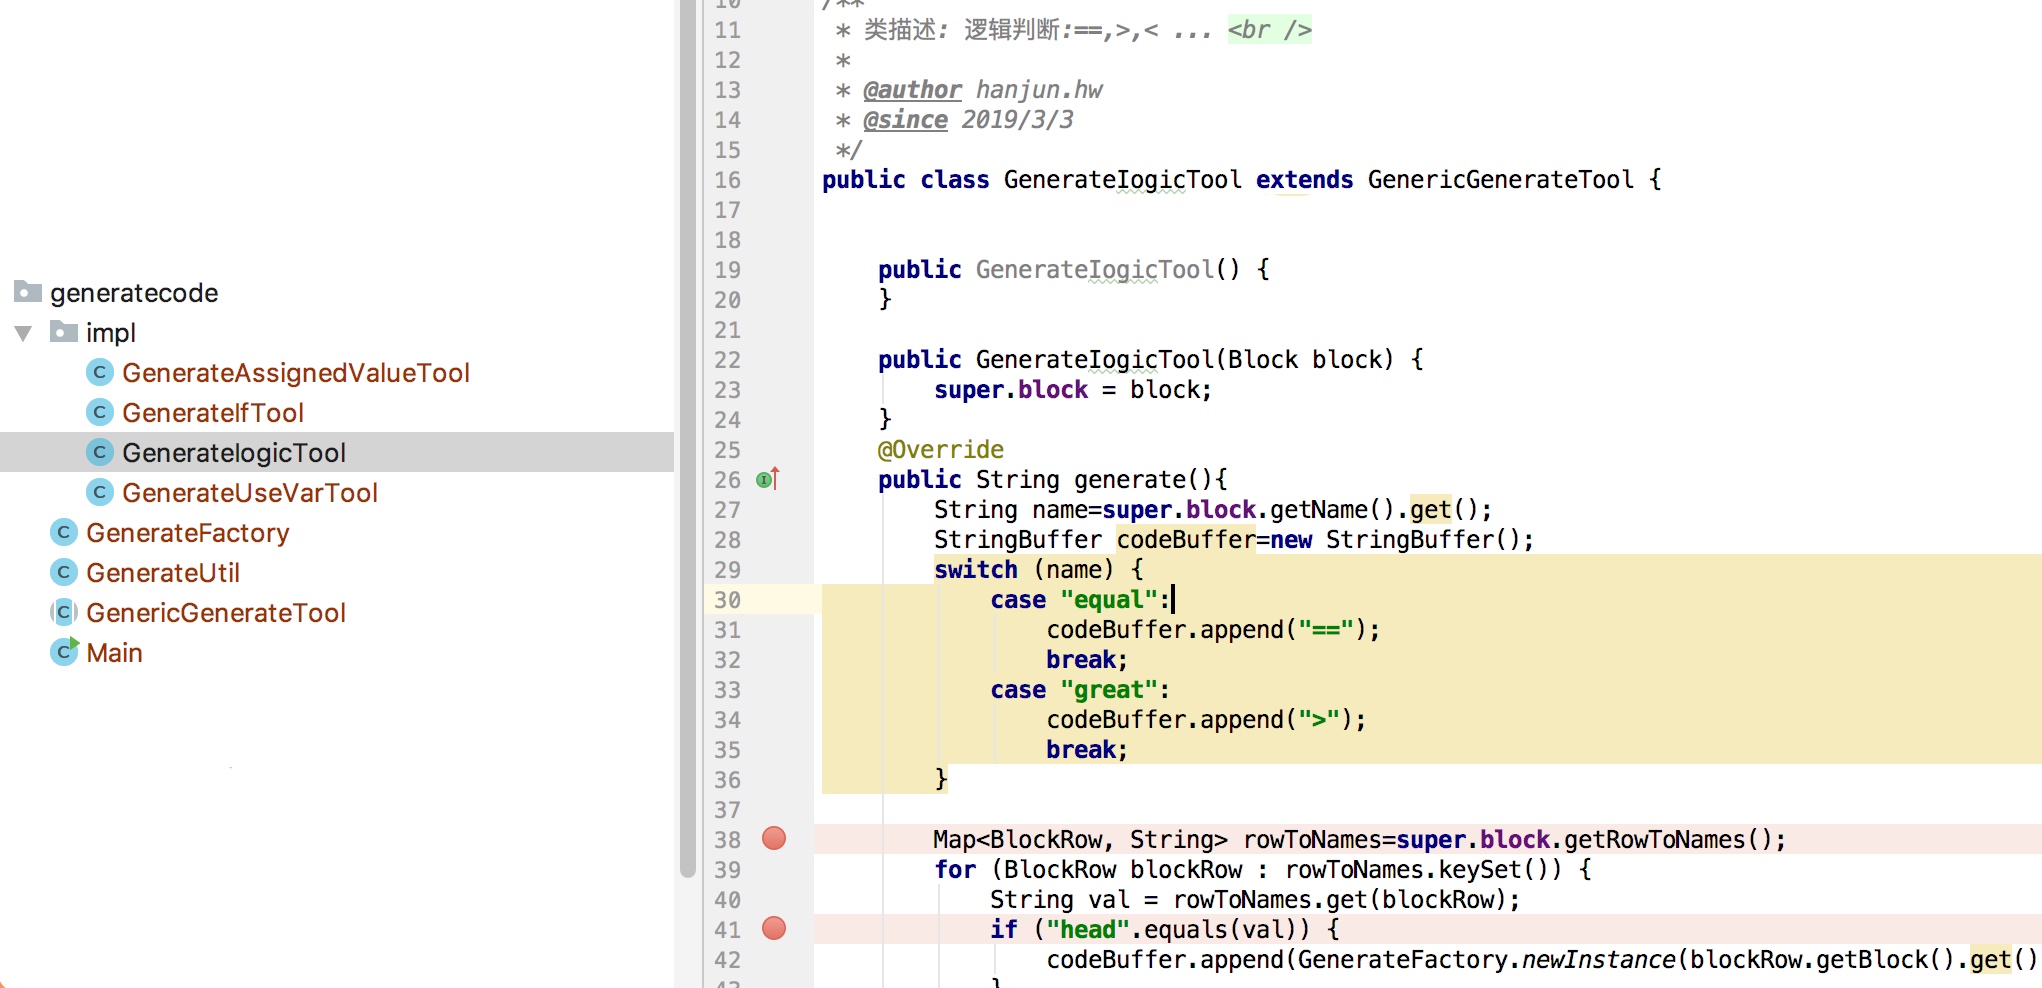Image resolution: width=2042 pixels, height=988 pixels.
Task: Click getRowToNames() call on line 38
Action: (x=1668, y=840)
